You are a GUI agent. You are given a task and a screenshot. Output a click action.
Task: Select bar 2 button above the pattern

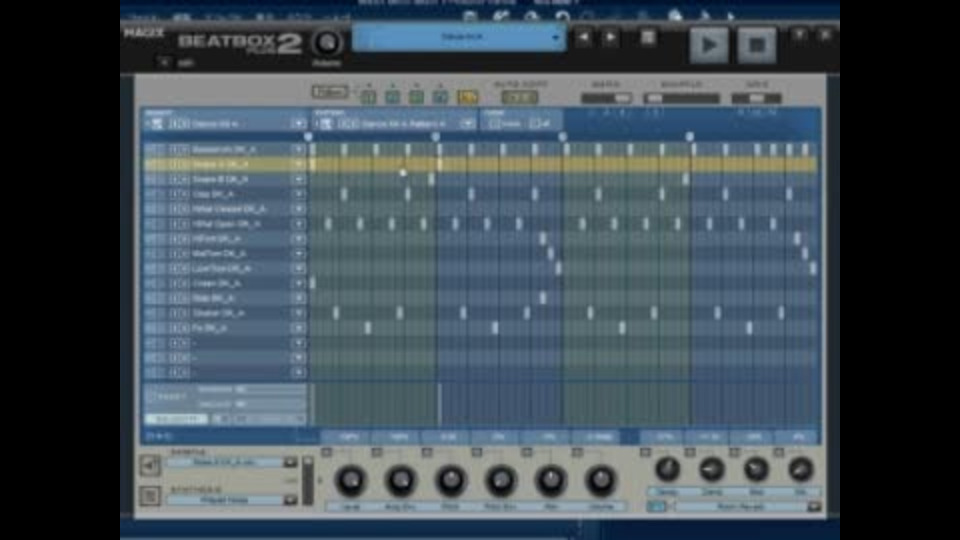392,97
